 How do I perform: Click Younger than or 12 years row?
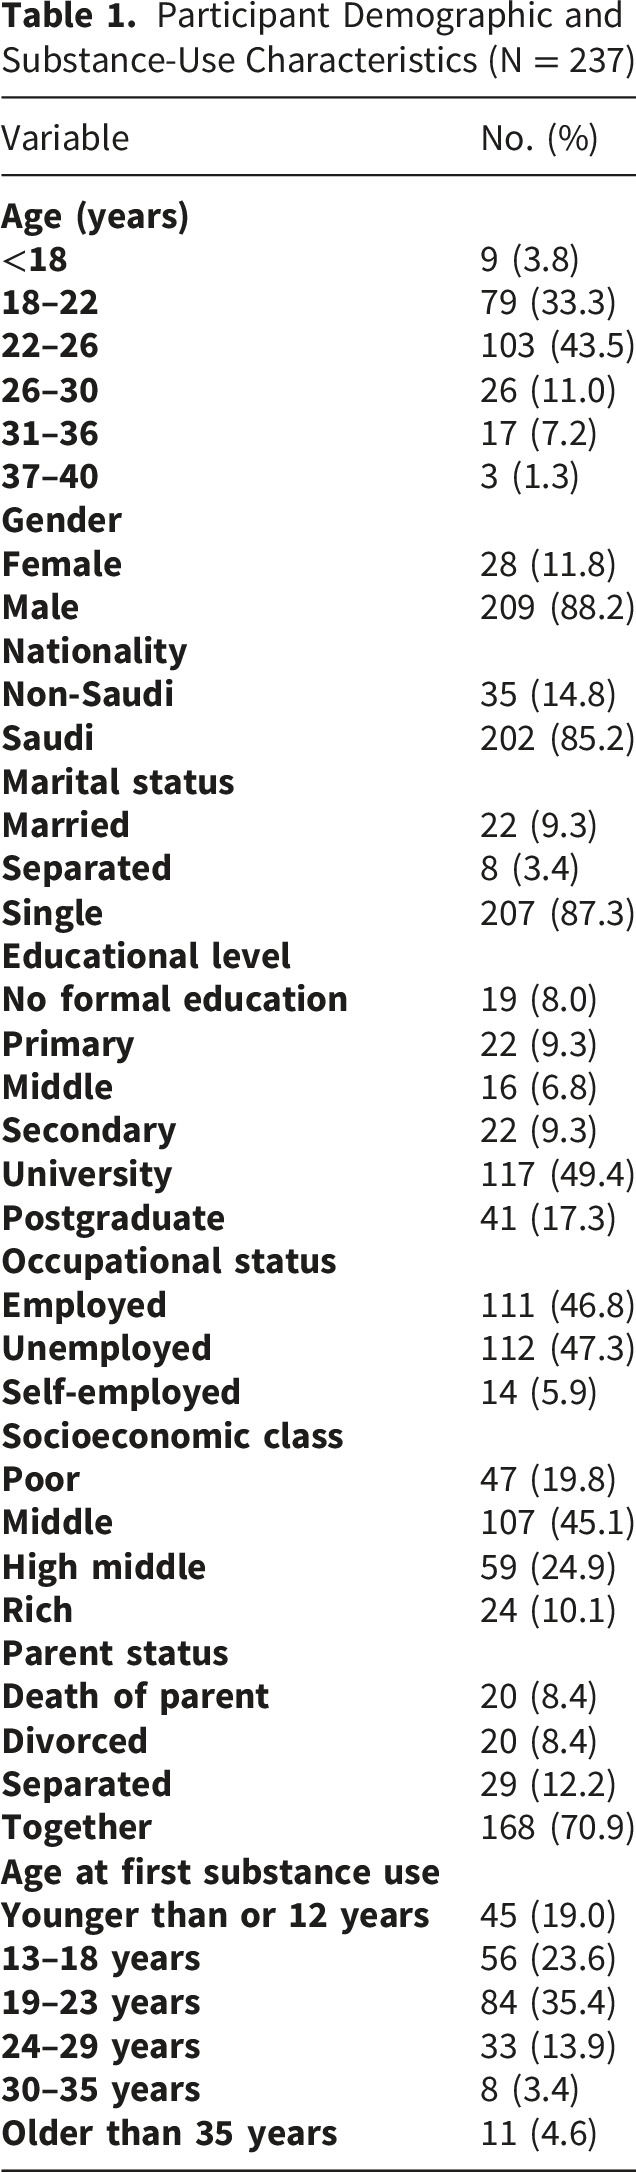pyautogui.click(x=318, y=1913)
